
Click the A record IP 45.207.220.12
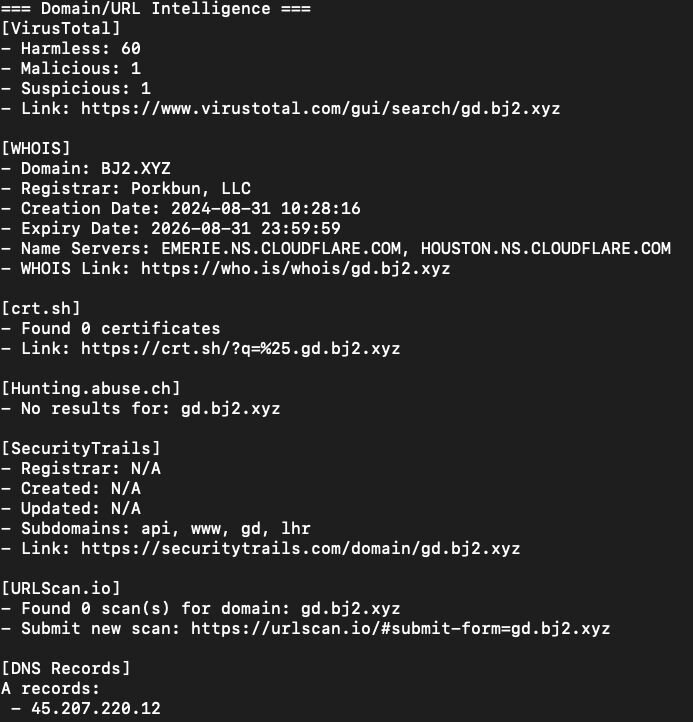(x=95, y=708)
